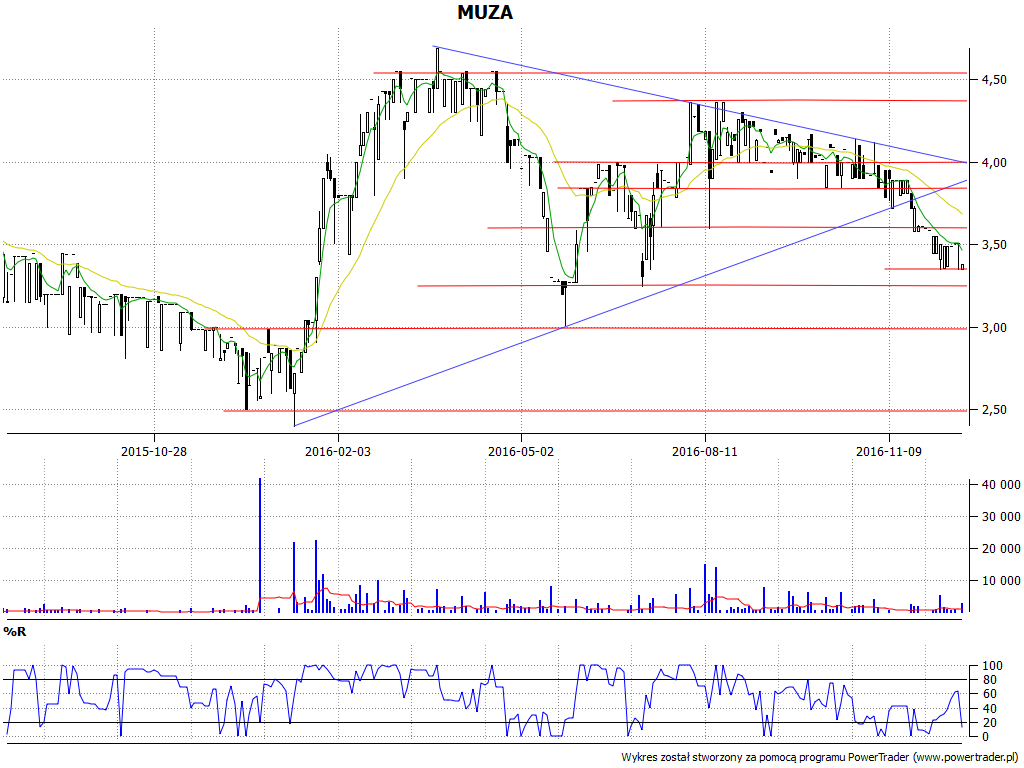Click the 2016-02-03 date label
The width and height of the screenshot is (1024, 768).
point(338,451)
